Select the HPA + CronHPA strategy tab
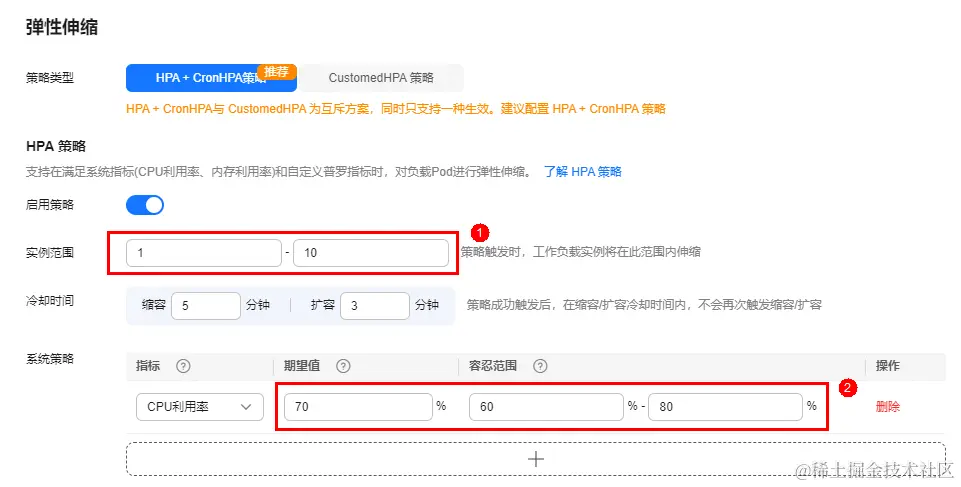Viewport: 961px width, 487px height. (211, 78)
